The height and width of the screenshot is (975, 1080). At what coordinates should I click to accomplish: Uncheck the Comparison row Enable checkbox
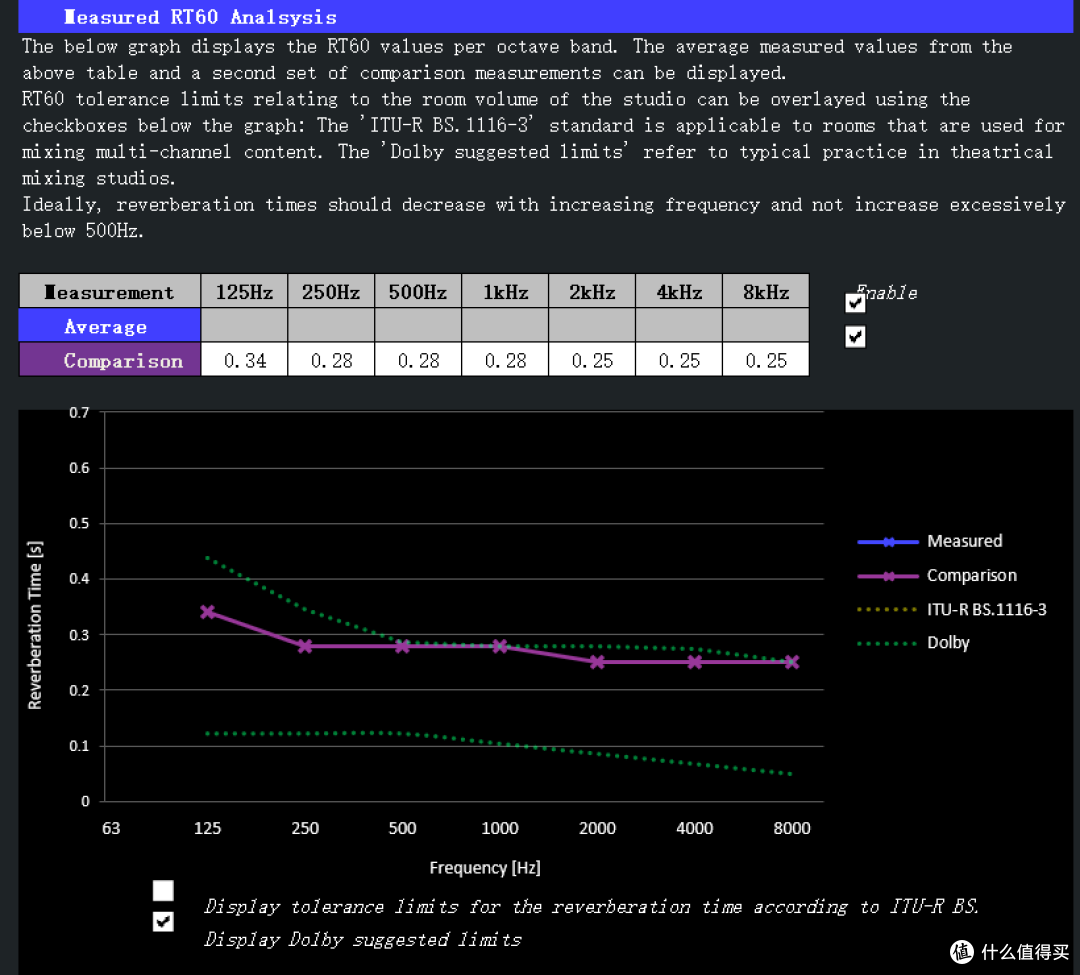(855, 337)
